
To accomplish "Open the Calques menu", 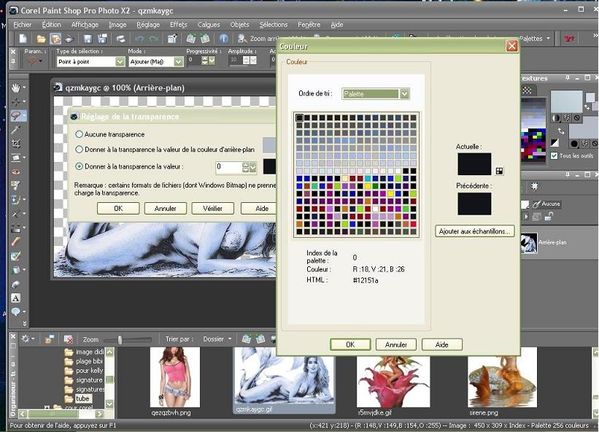I will [x=209, y=24].
